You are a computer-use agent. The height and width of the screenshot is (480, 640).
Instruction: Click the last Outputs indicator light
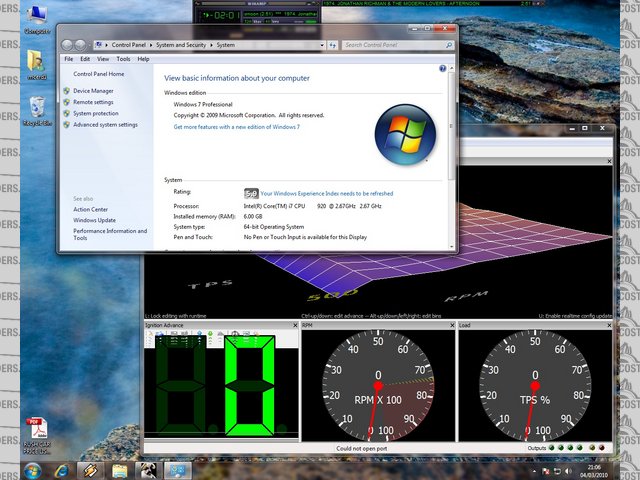[x=602, y=448]
